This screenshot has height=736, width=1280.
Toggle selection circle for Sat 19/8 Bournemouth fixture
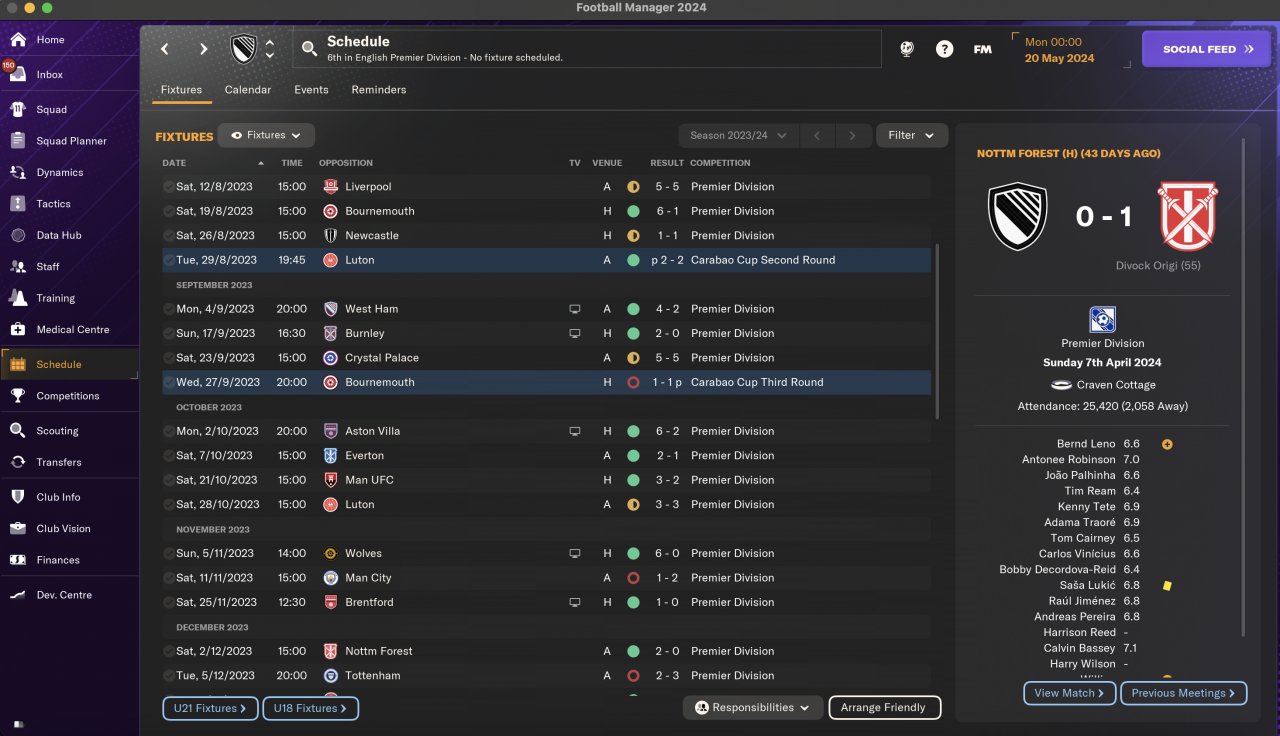[168, 211]
